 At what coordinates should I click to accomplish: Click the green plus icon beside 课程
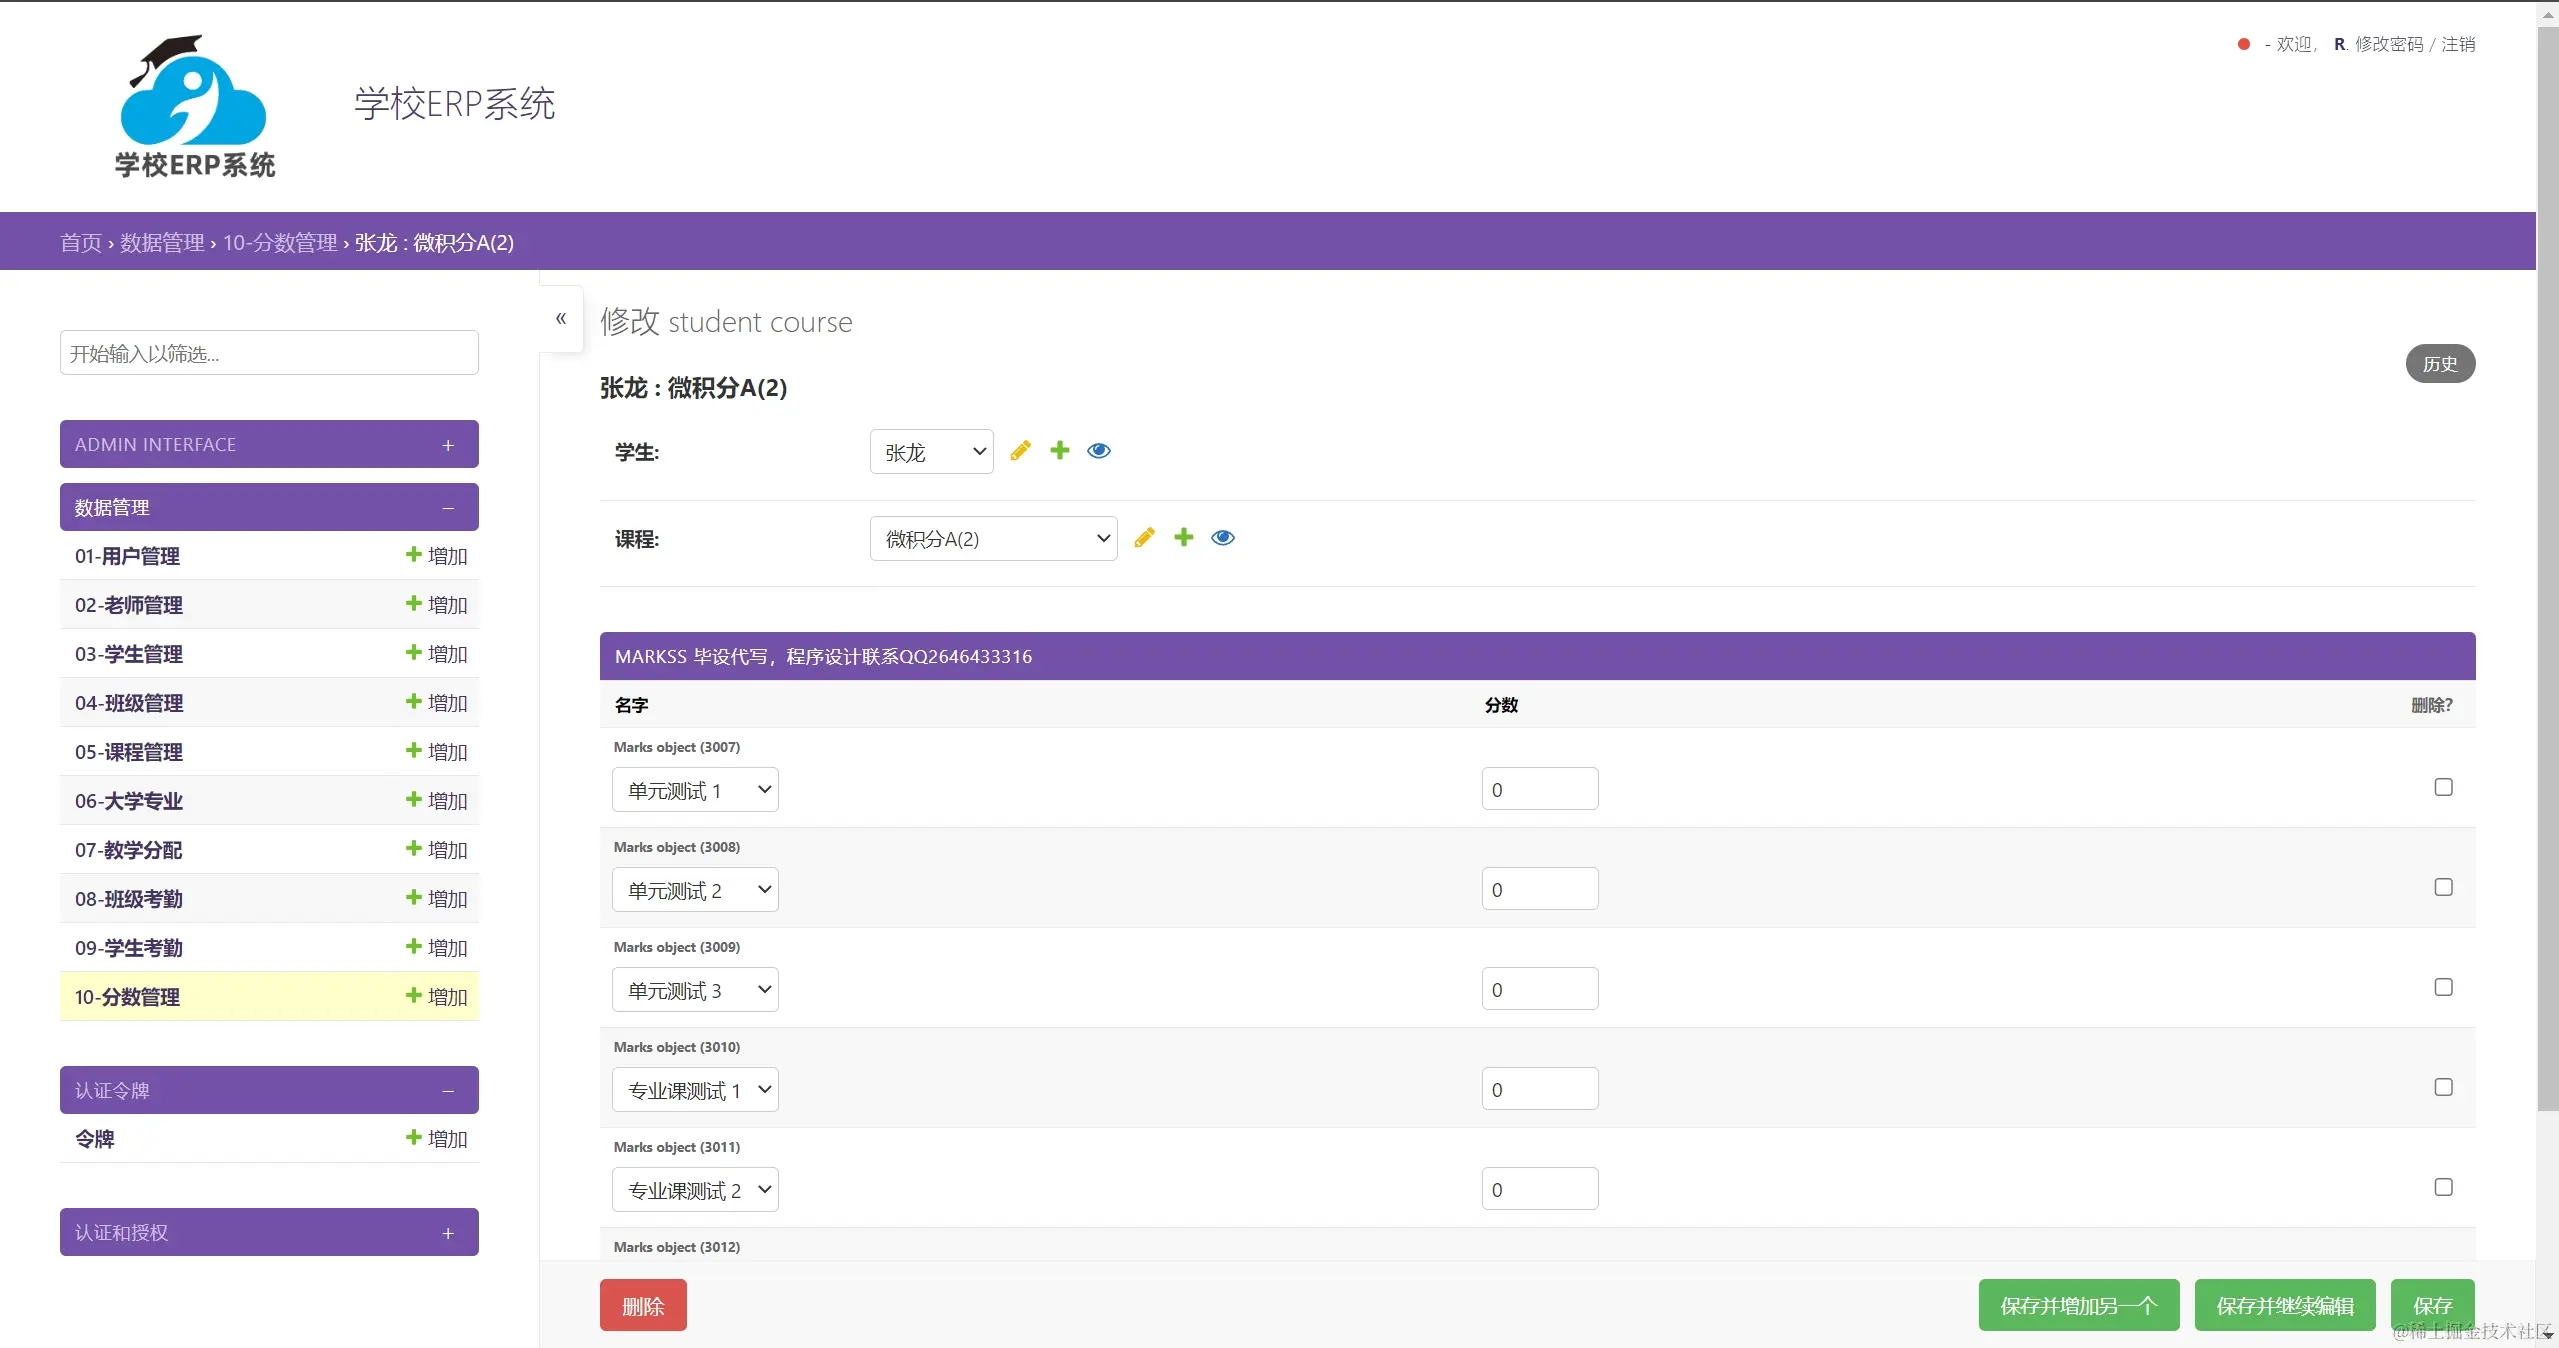[x=1184, y=538]
